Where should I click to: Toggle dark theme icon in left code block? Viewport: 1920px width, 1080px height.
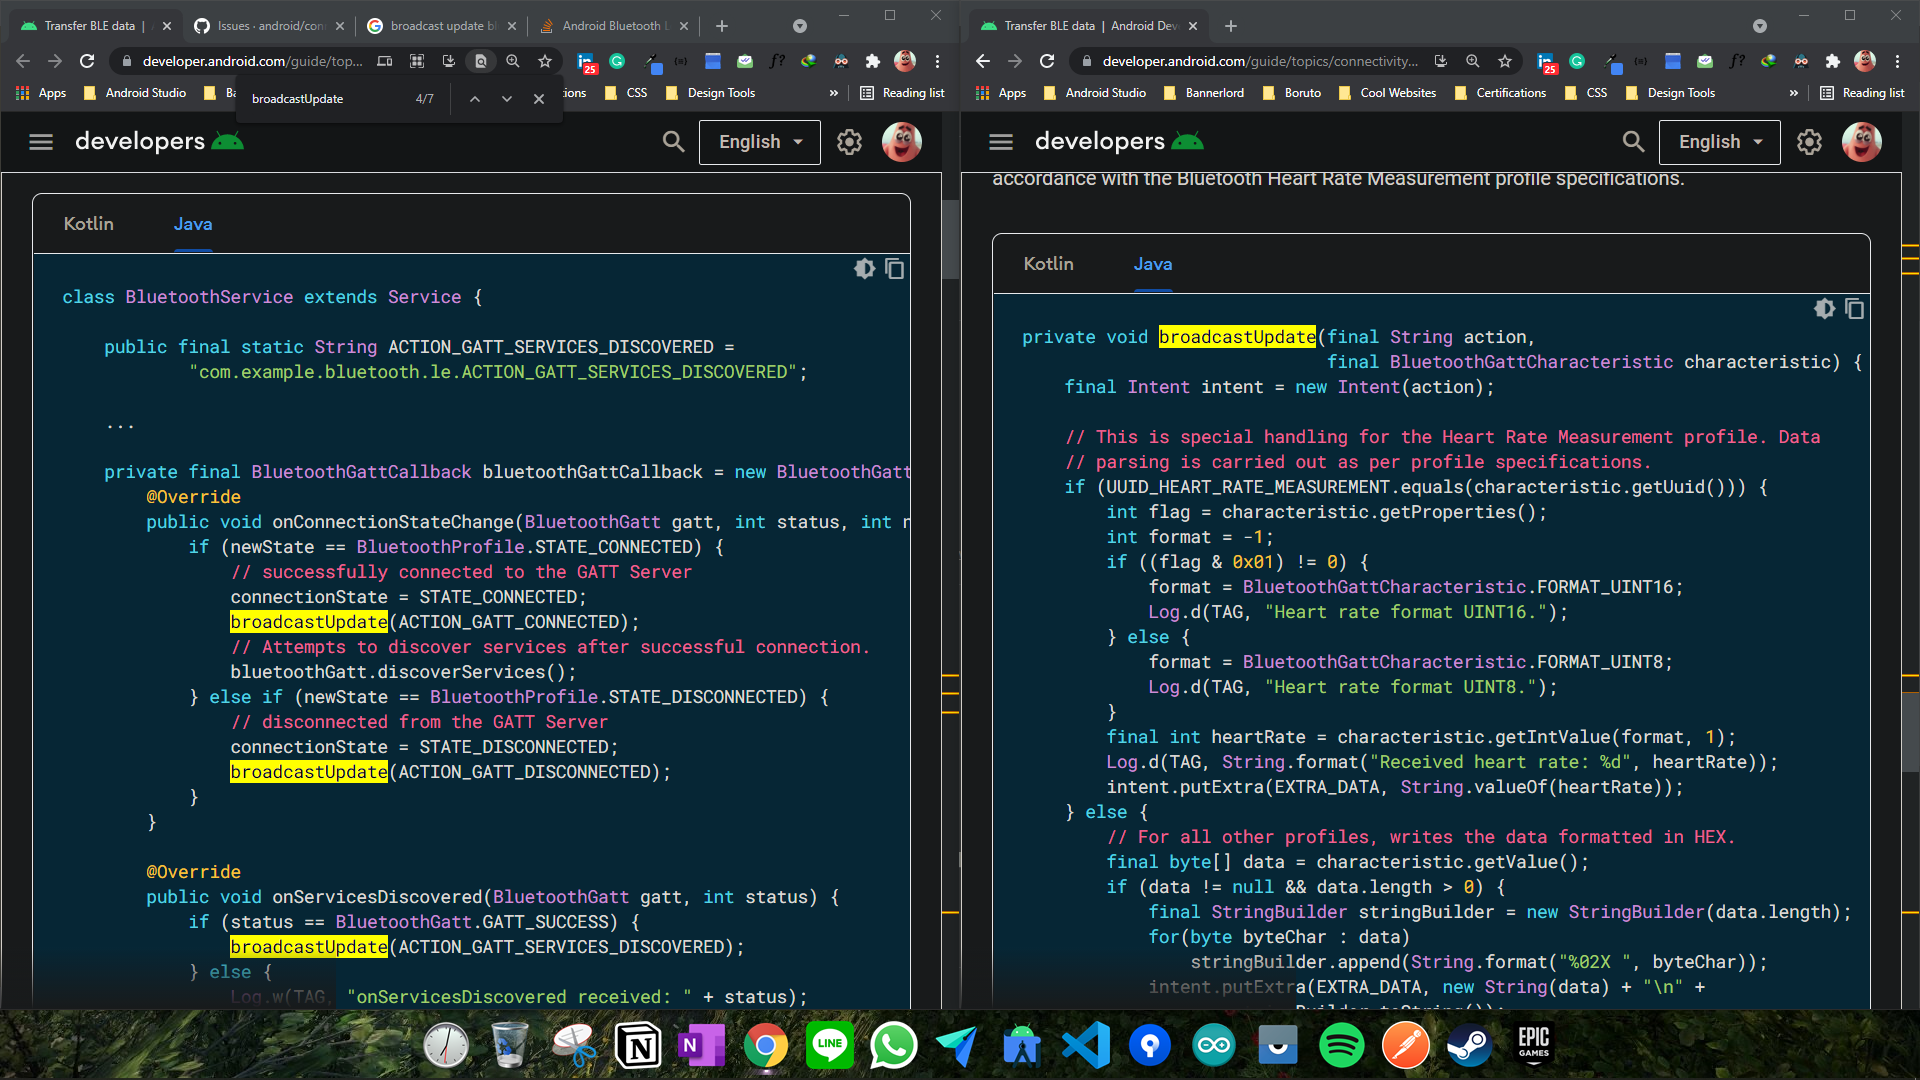pos(865,269)
